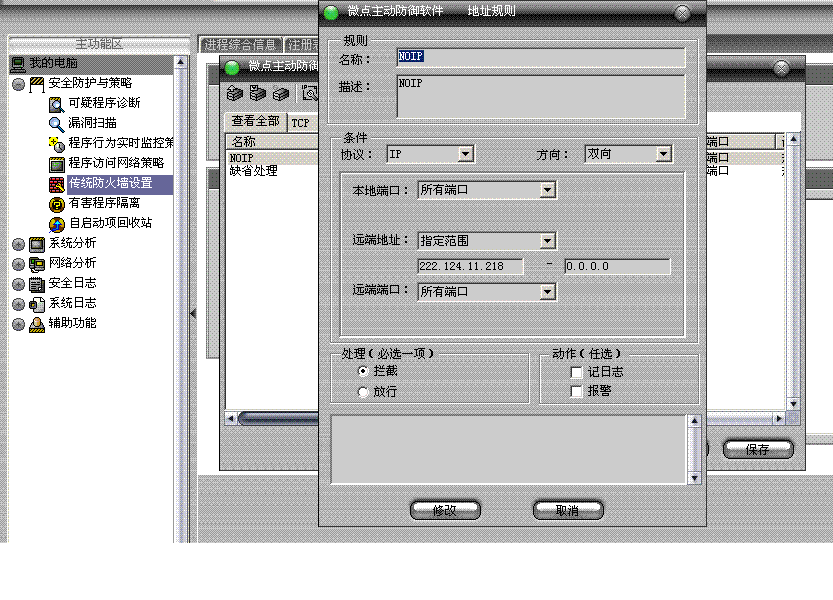Open the 远端地址 dropdown

[547, 241]
